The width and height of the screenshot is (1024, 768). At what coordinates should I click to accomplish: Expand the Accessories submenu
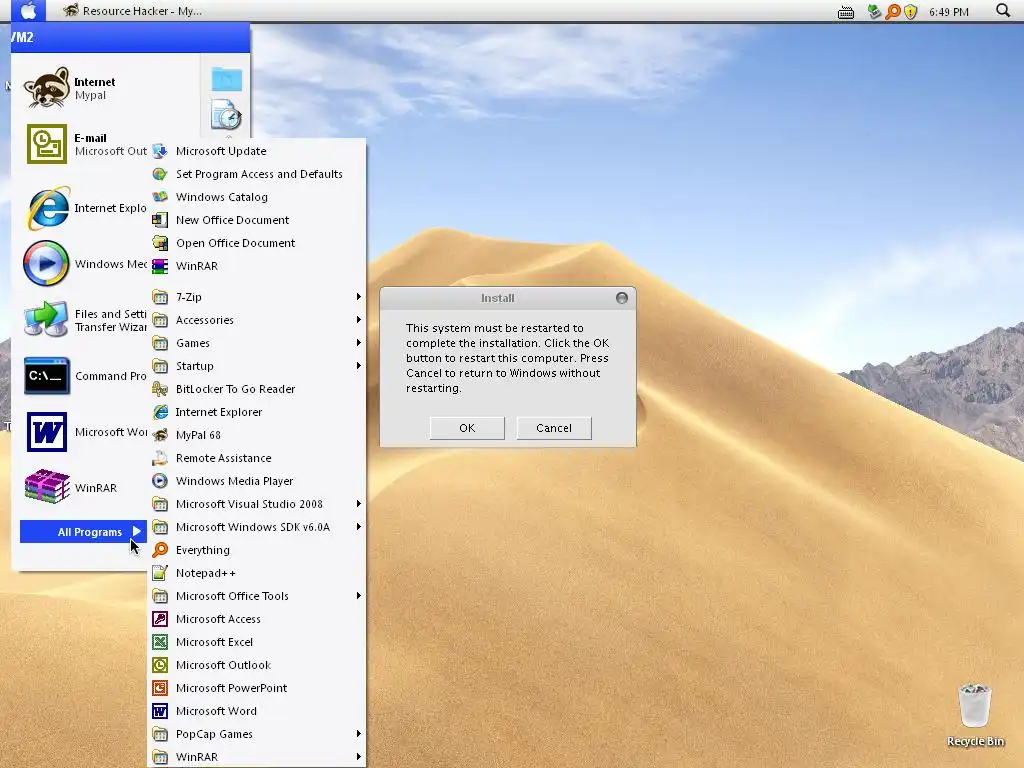(257, 320)
